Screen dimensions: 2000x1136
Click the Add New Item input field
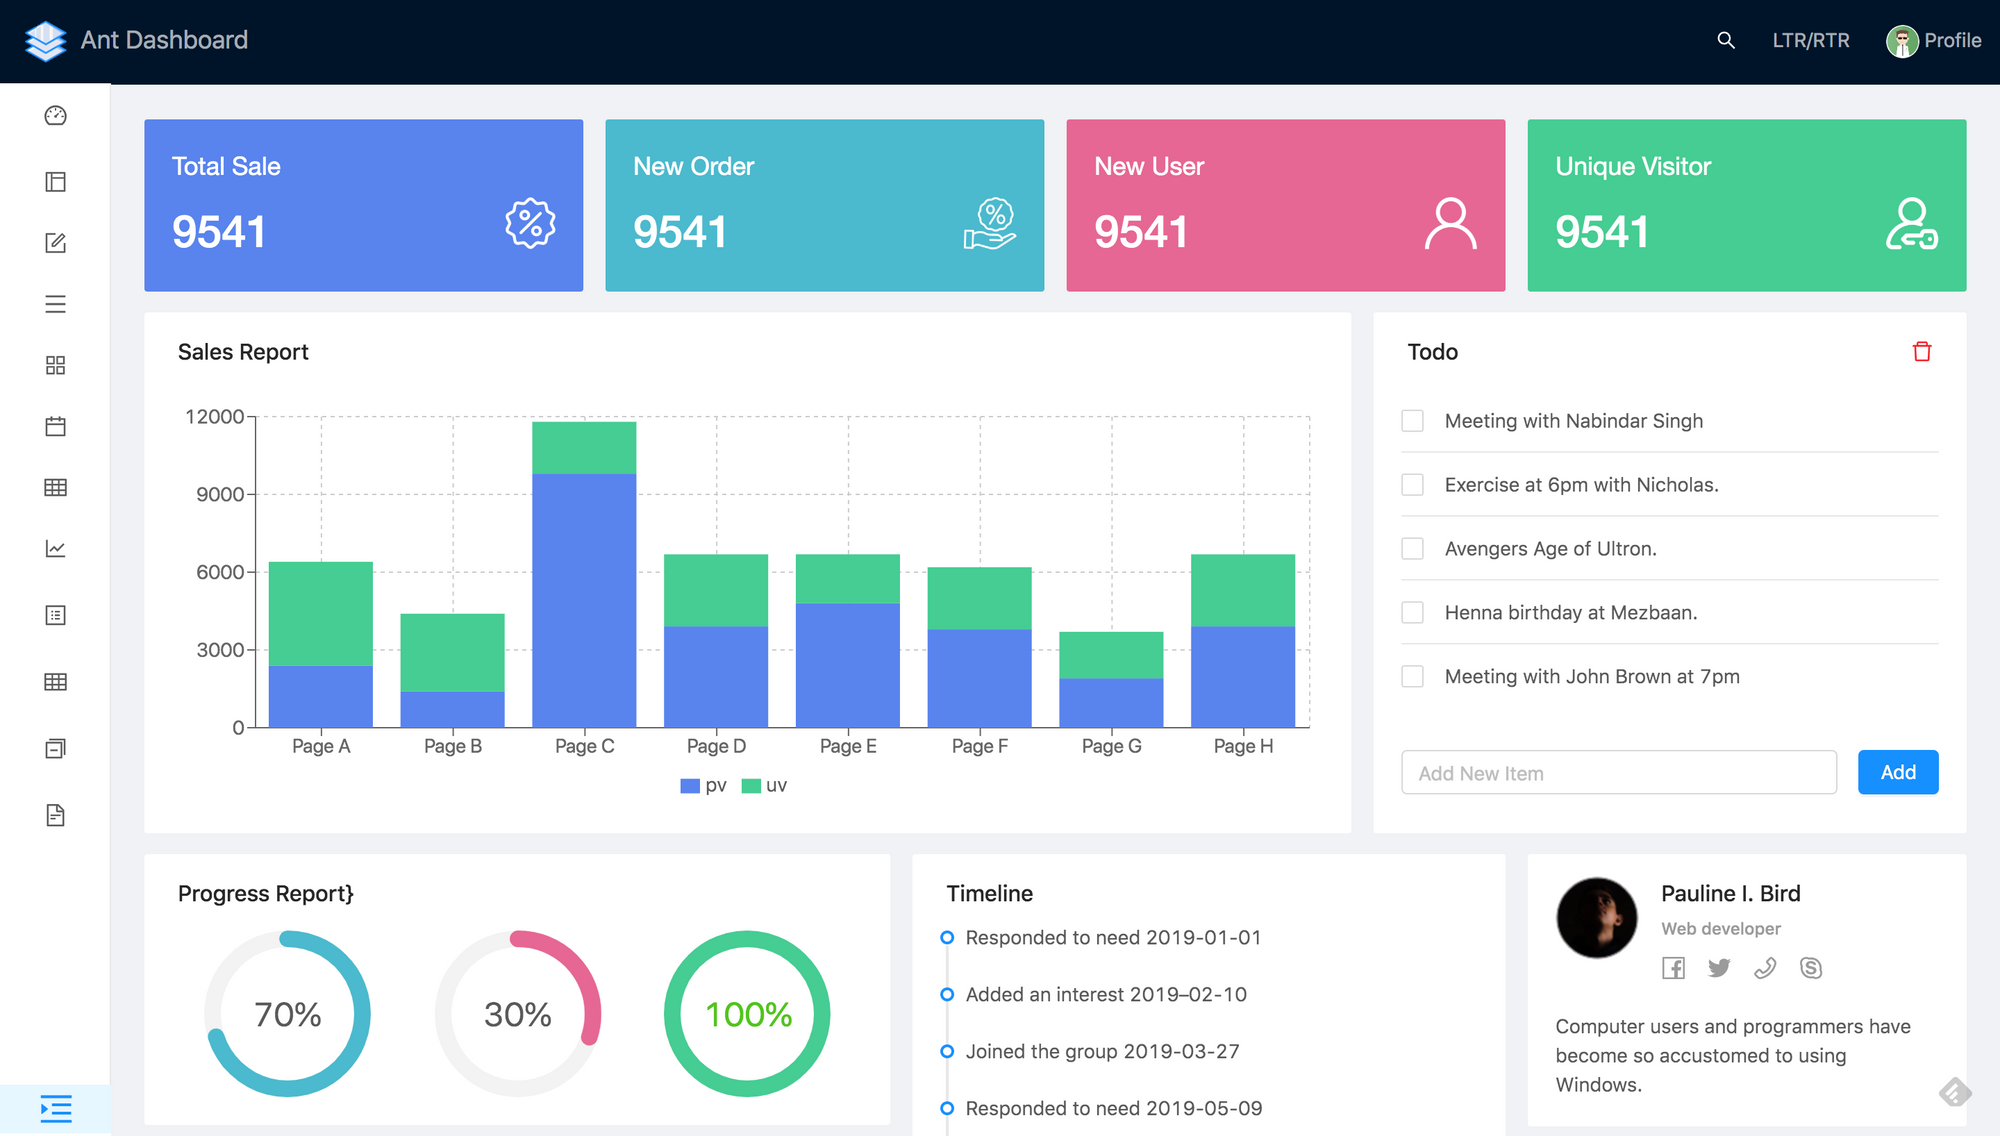tap(1618, 772)
